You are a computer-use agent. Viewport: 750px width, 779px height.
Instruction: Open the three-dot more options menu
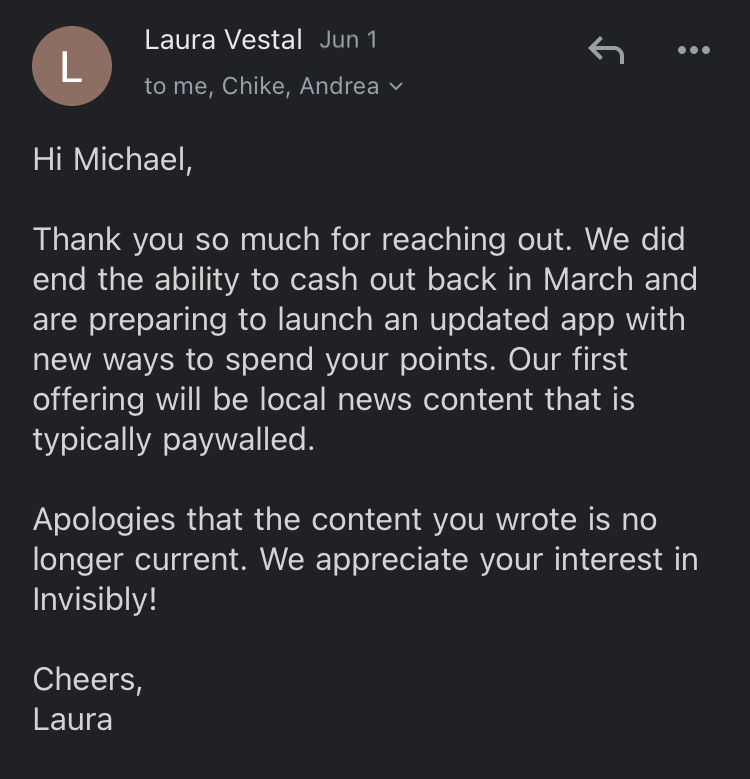[x=694, y=50]
